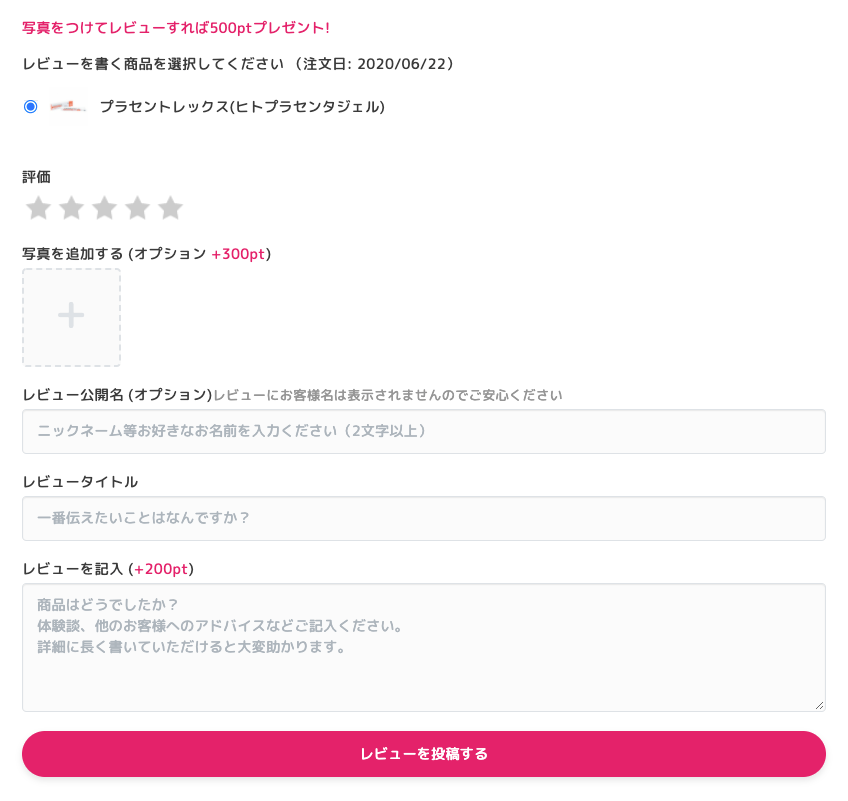The height and width of the screenshot is (801, 848).
Task: Click the textarea resize handle corner
Action: click(x=819, y=705)
